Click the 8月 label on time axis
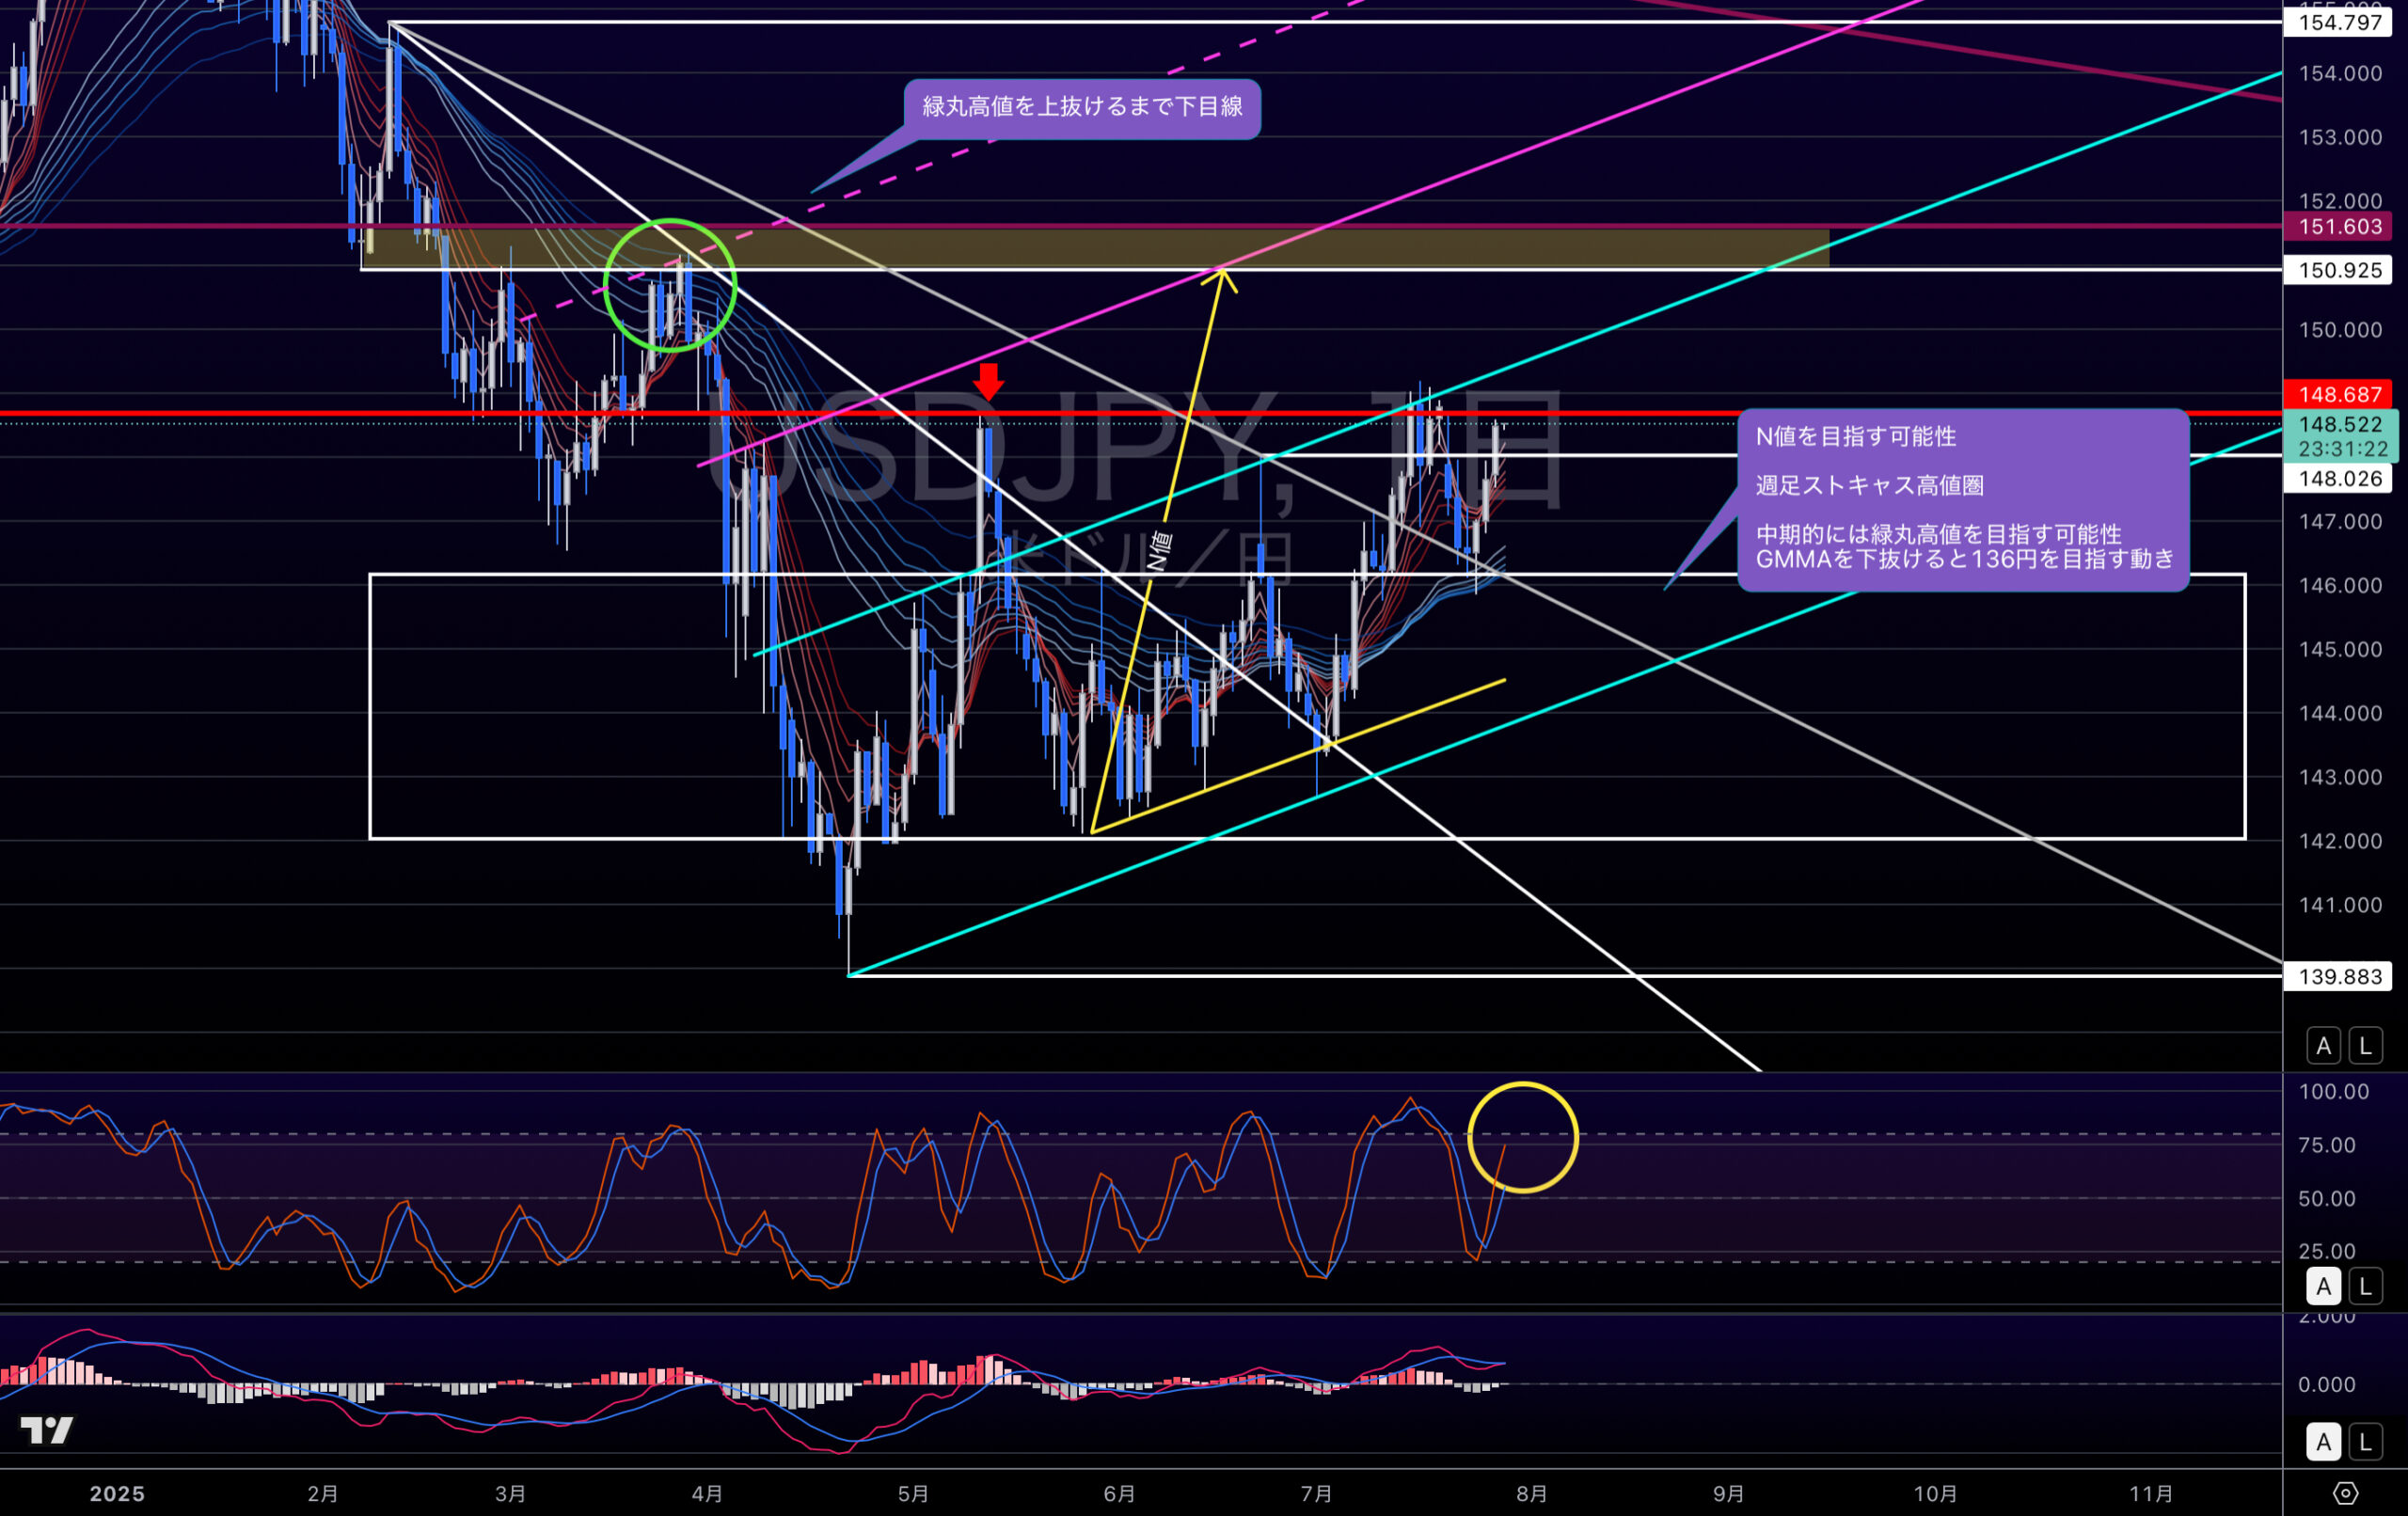Image resolution: width=2408 pixels, height=1516 pixels. 1531,1493
